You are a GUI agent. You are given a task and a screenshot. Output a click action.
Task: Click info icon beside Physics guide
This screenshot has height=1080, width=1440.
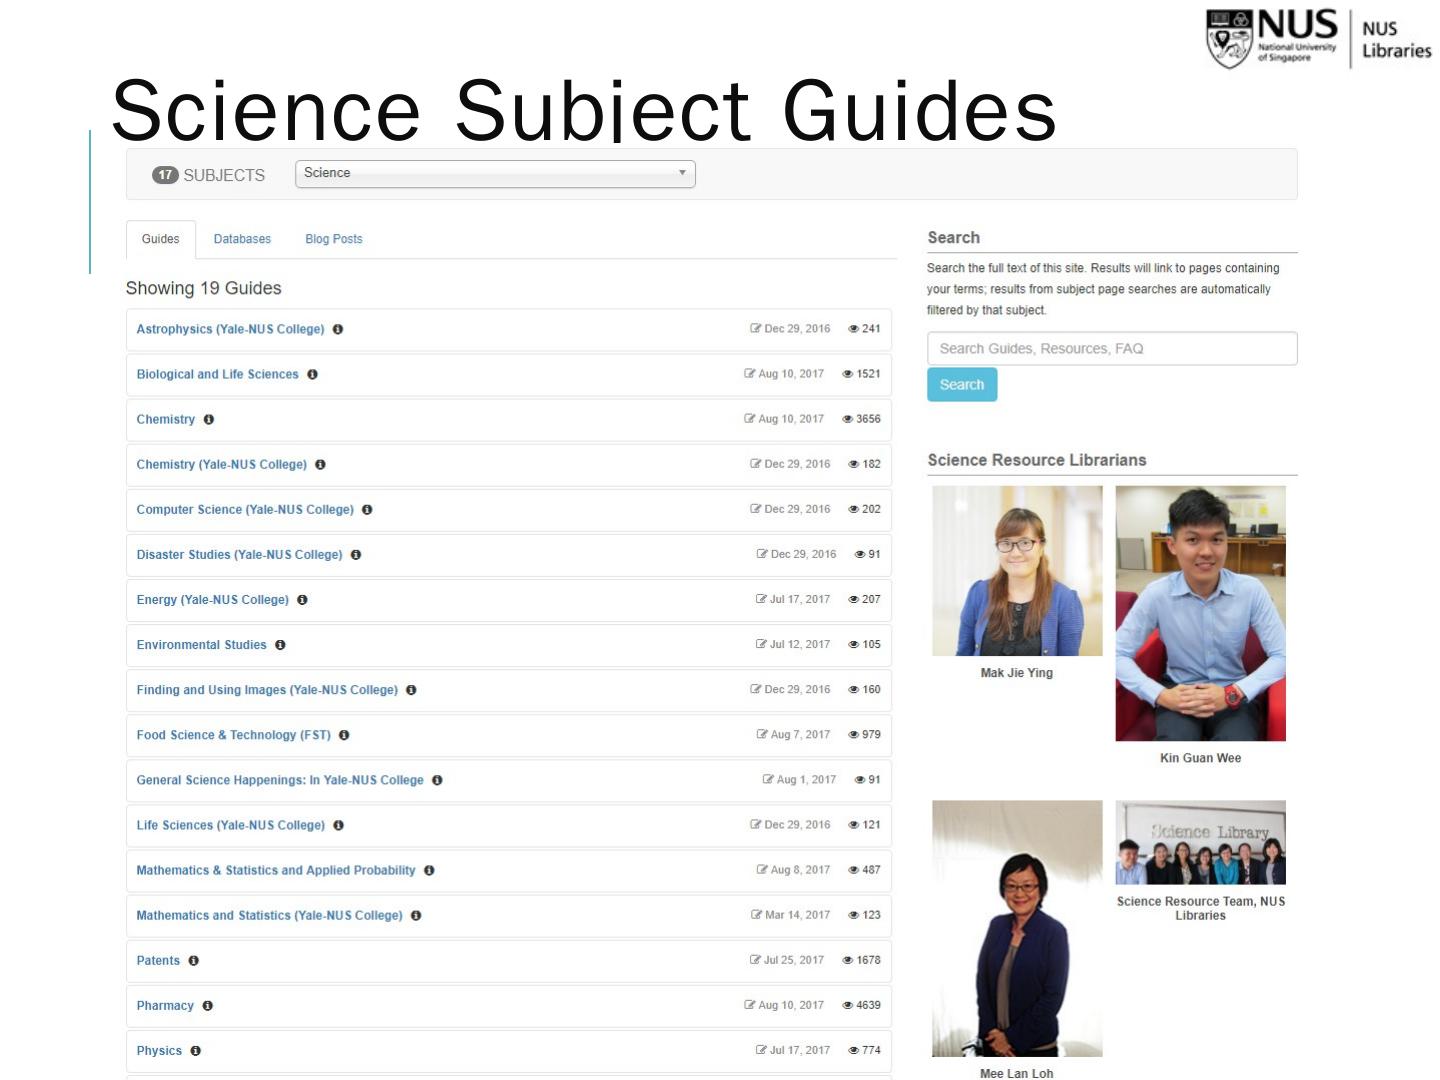(x=196, y=1050)
